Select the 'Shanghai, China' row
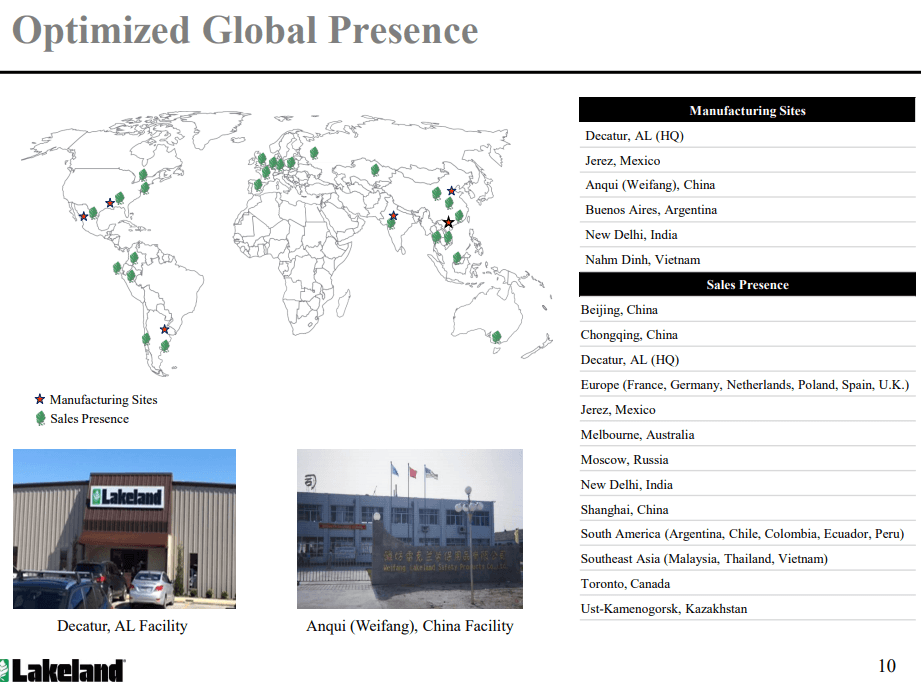 (x=747, y=509)
